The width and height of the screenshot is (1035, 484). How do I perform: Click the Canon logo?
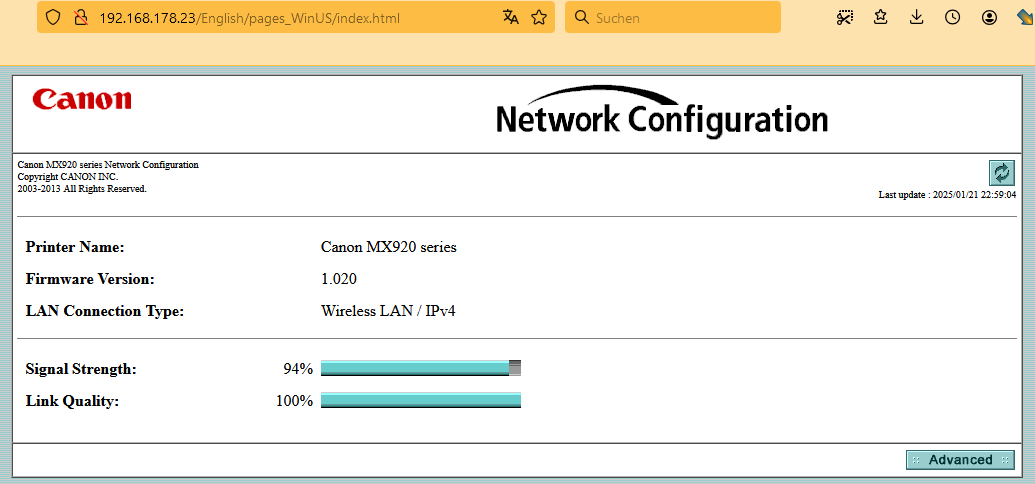[82, 100]
